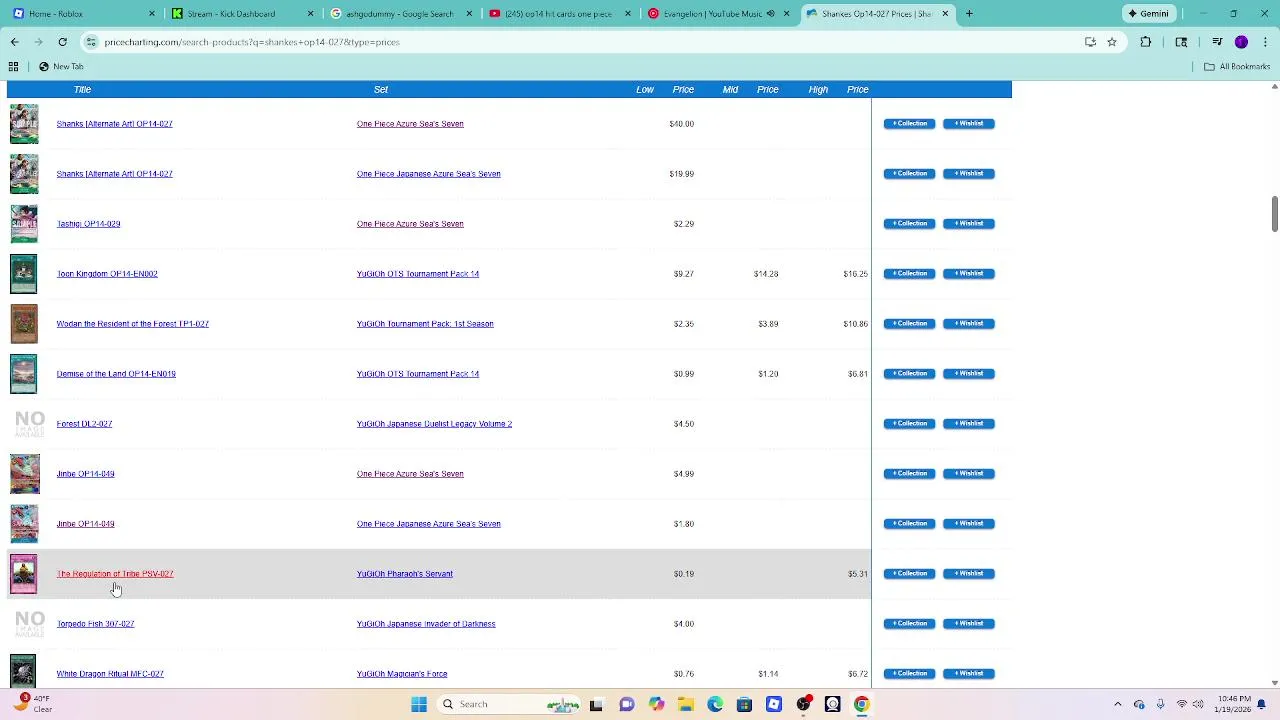Open the Gemini button in Chrome
Screen dimensions: 1280x720
1148,14
